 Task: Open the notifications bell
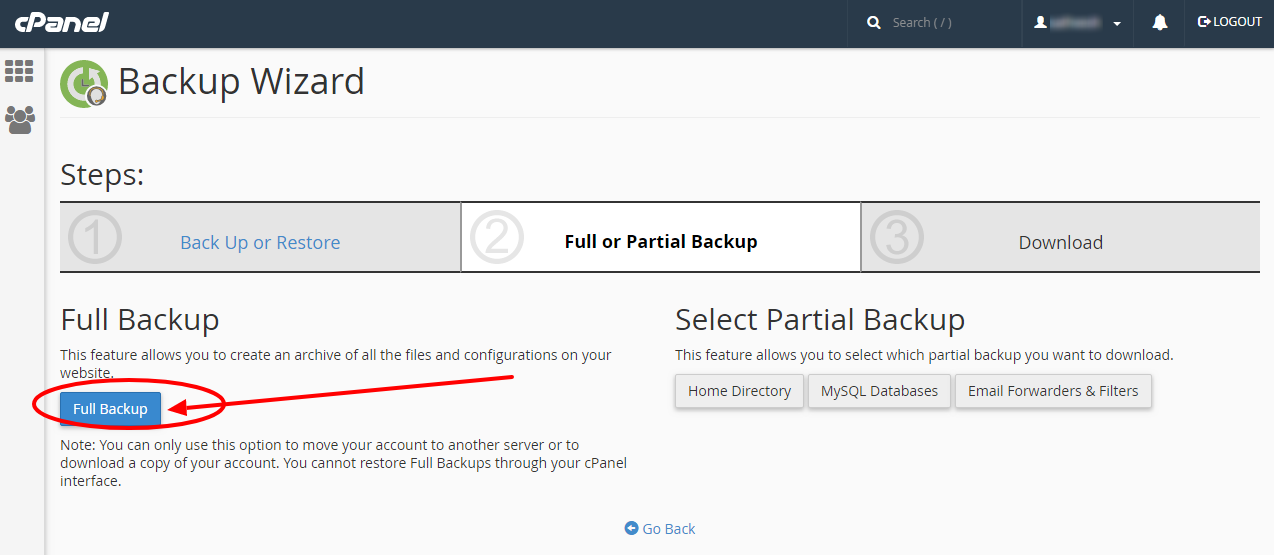[1160, 22]
